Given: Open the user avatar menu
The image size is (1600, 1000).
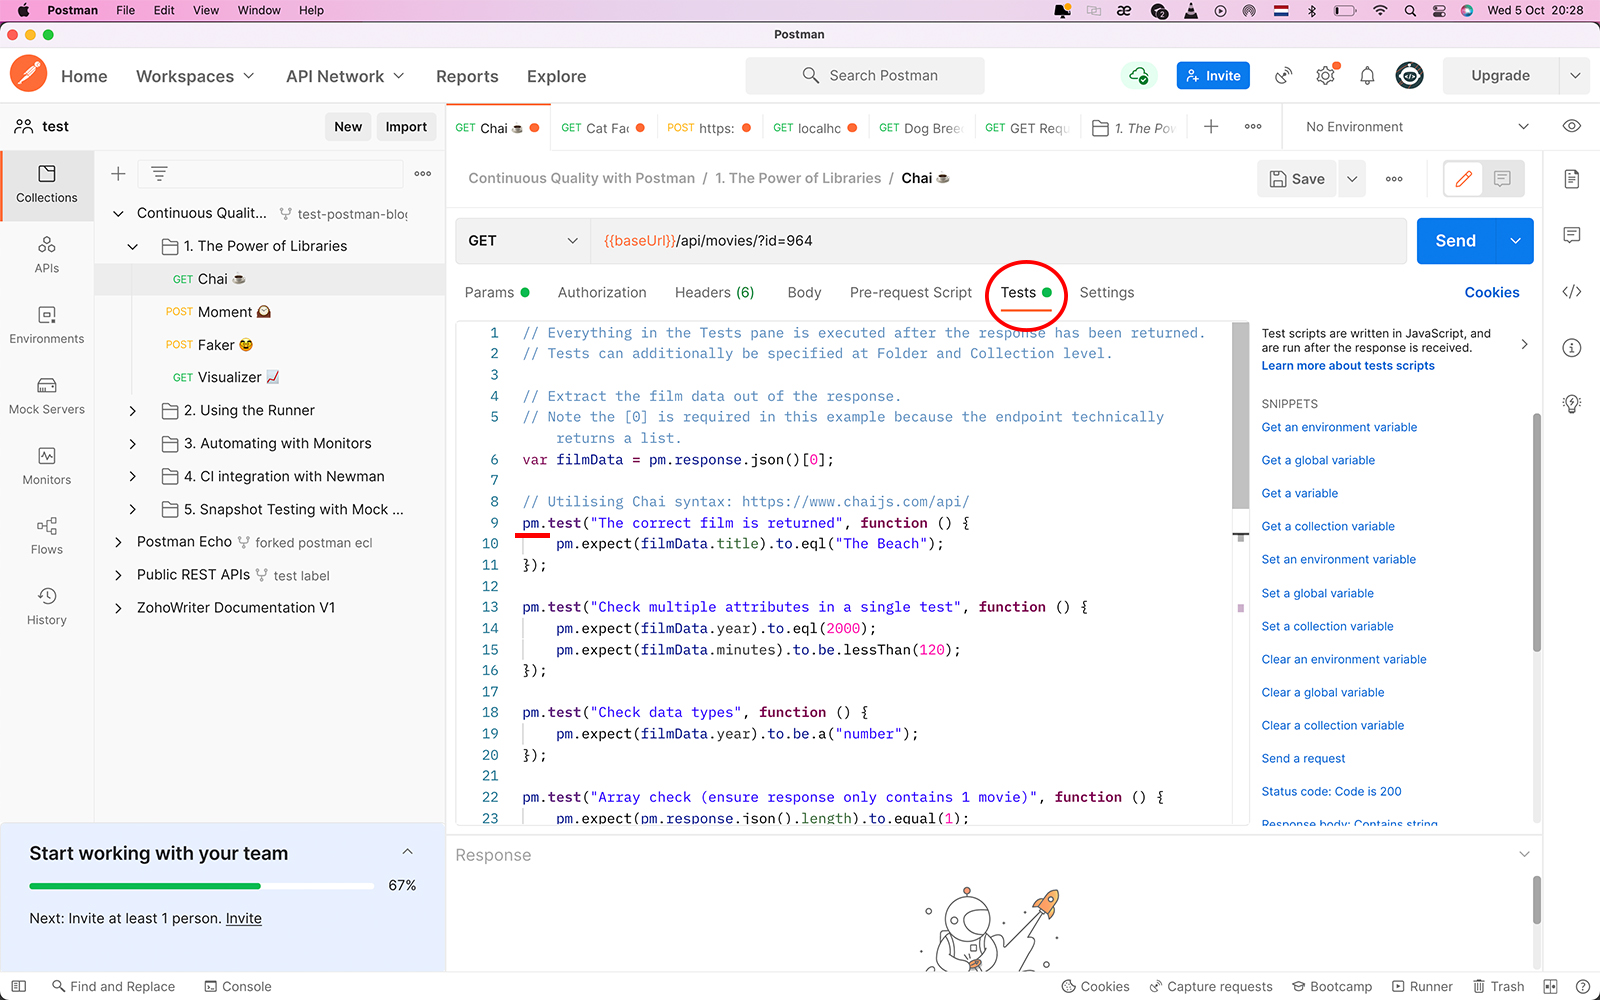Looking at the screenshot, I should click(1410, 75).
